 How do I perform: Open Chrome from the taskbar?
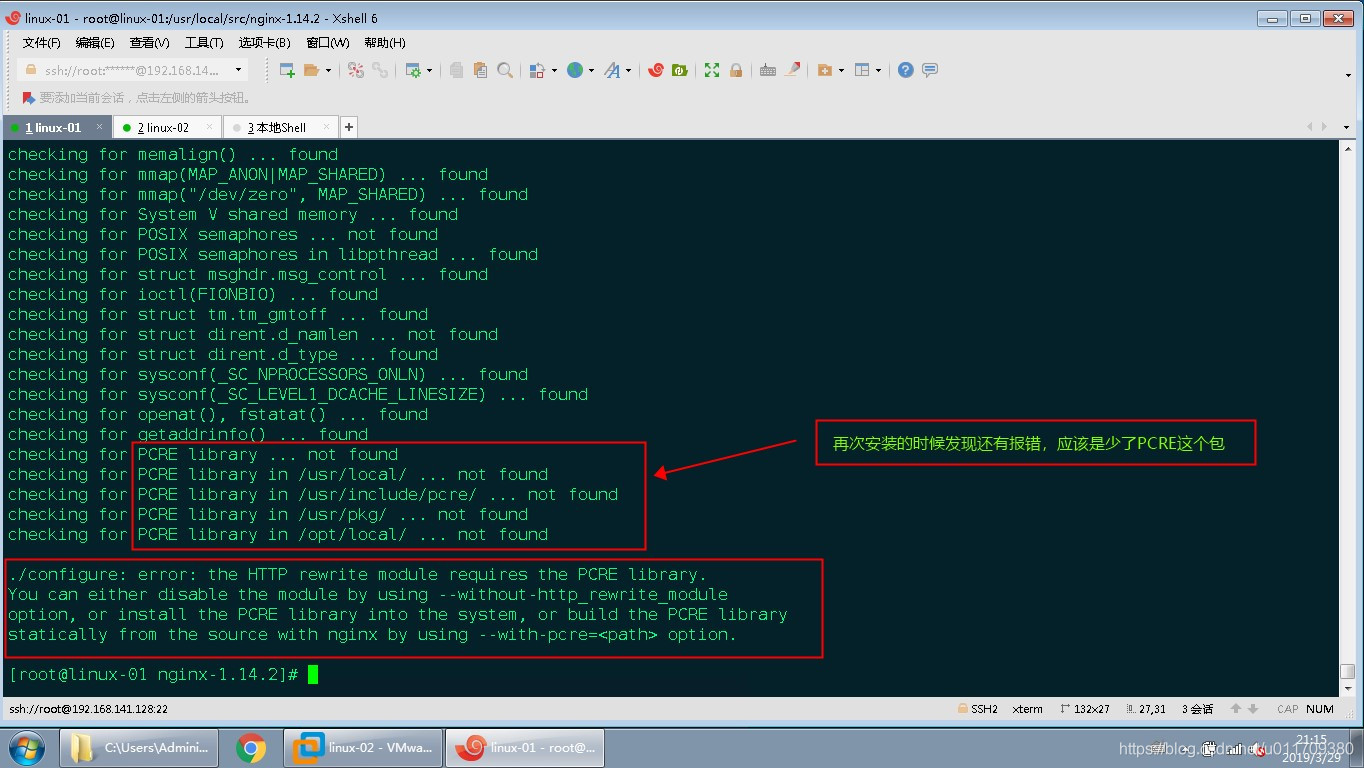(x=251, y=748)
